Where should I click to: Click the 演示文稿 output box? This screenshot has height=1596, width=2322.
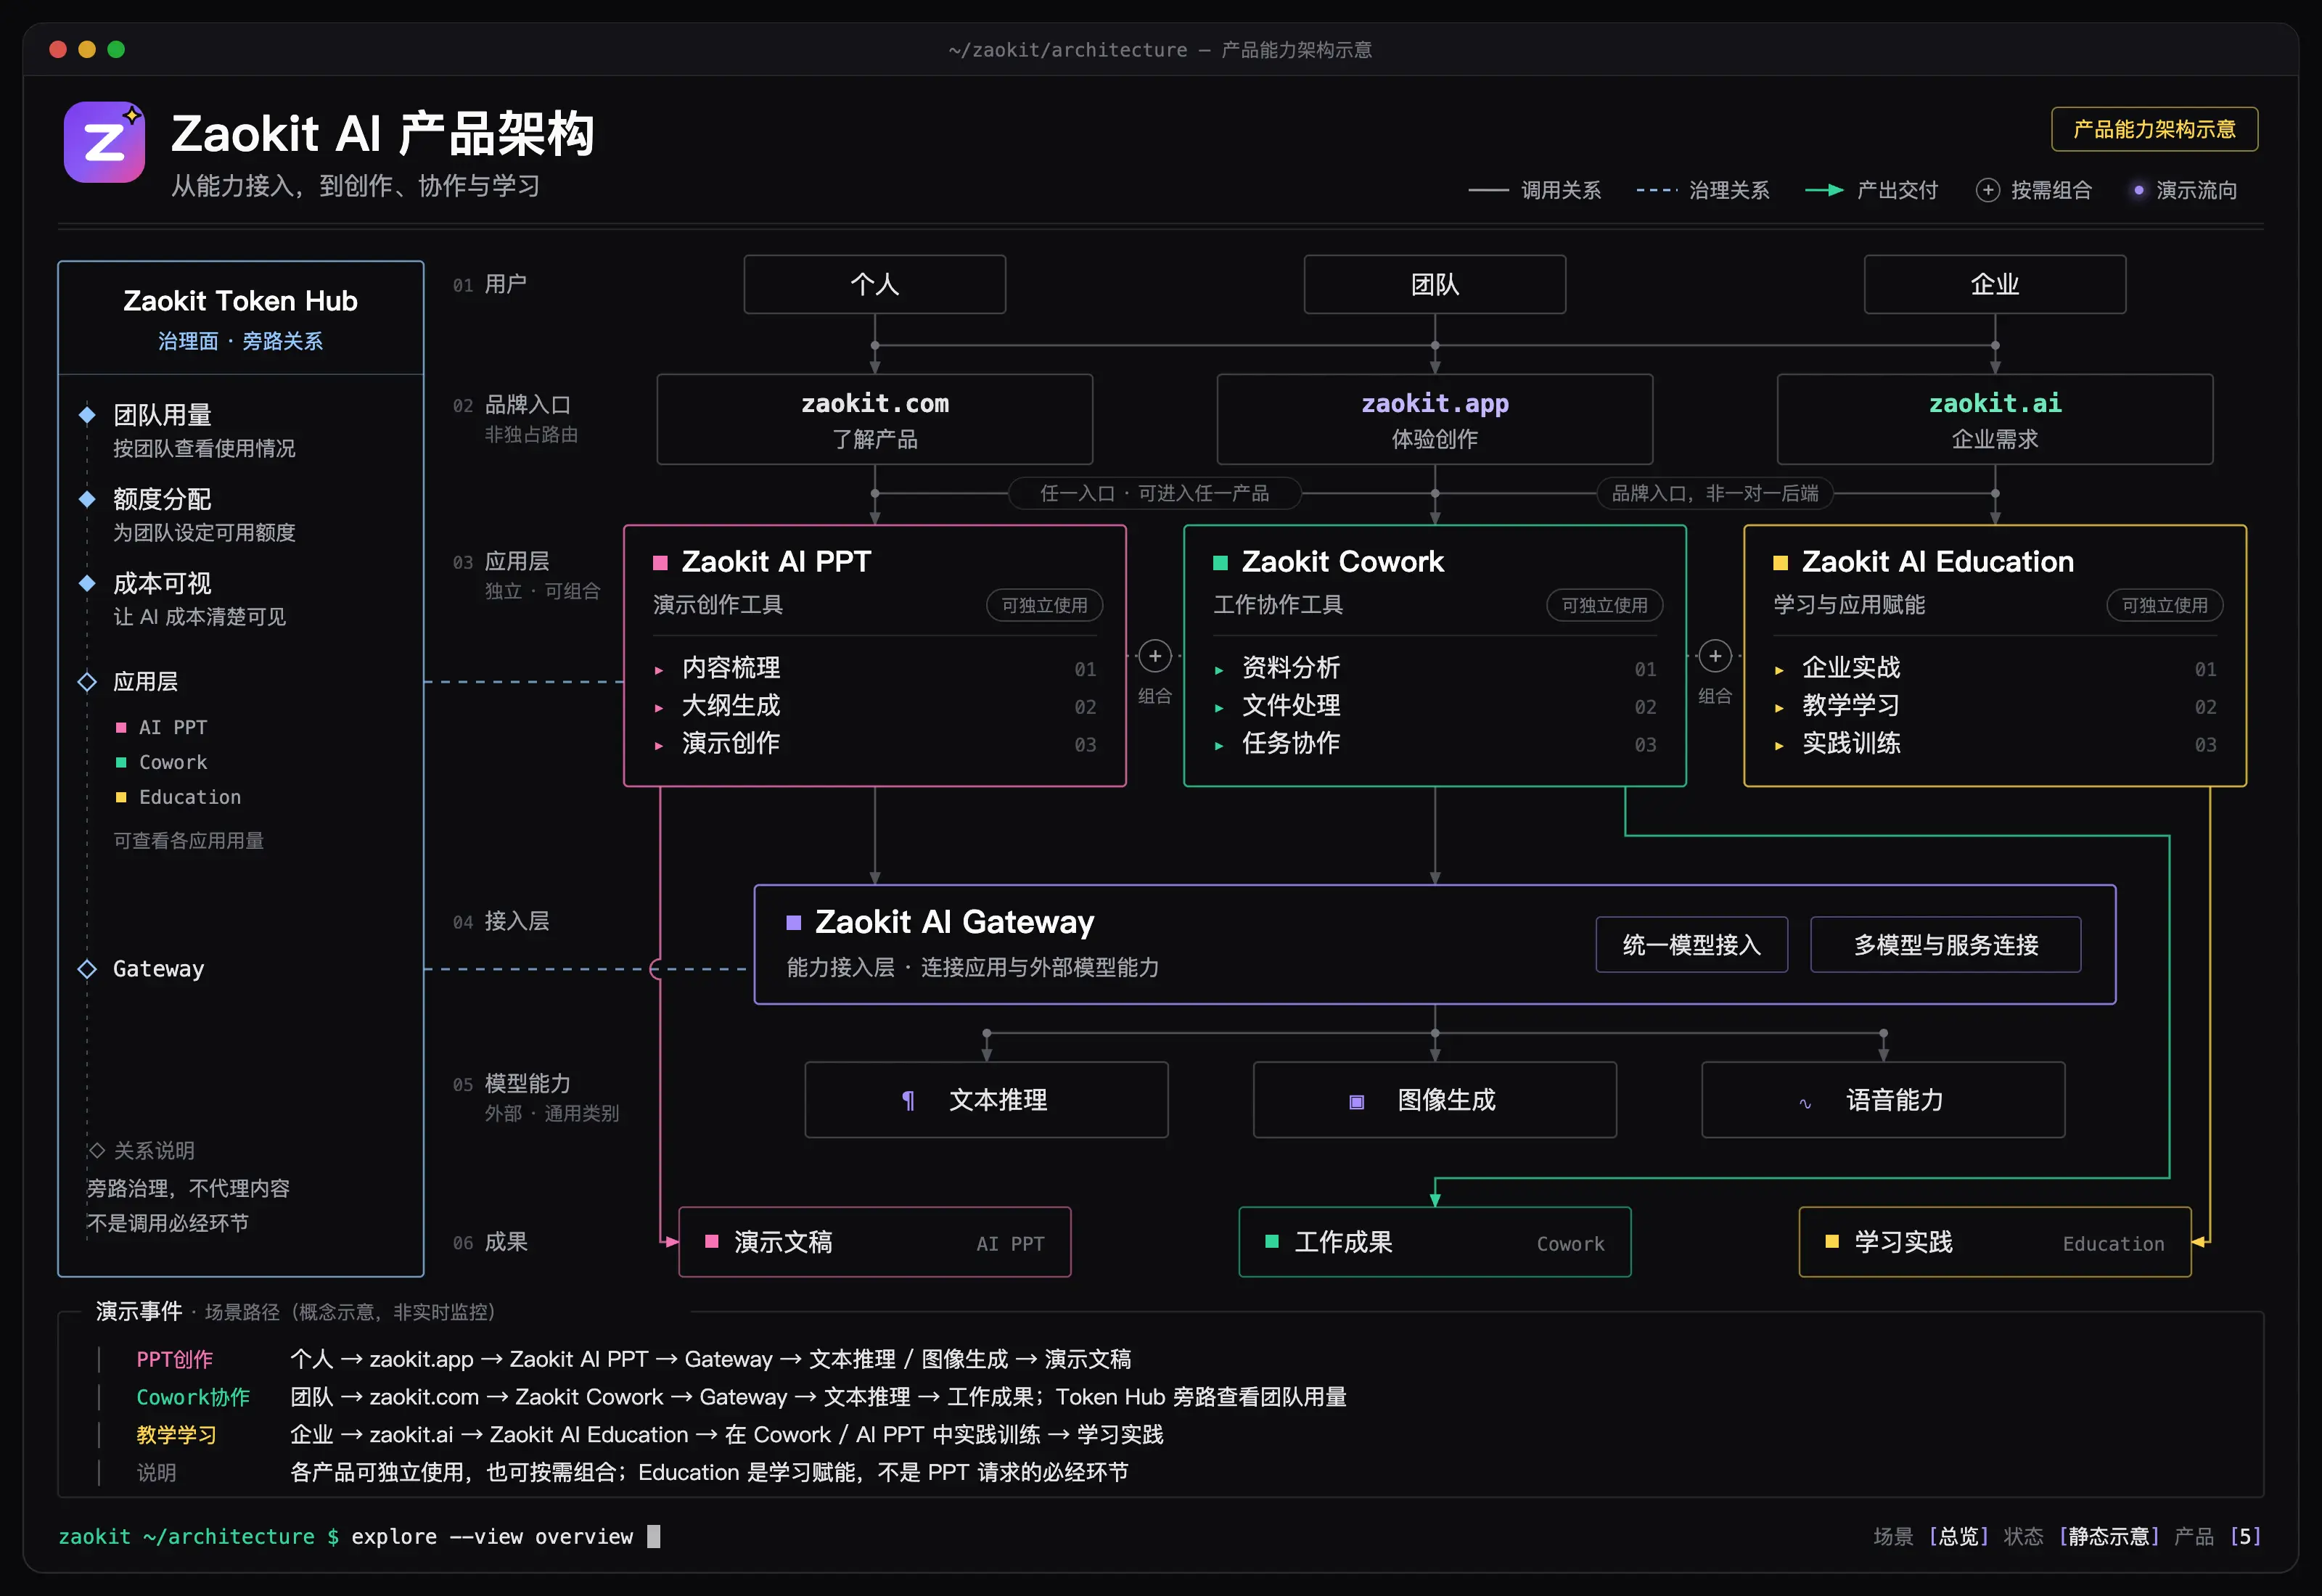pyautogui.click(x=874, y=1242)
